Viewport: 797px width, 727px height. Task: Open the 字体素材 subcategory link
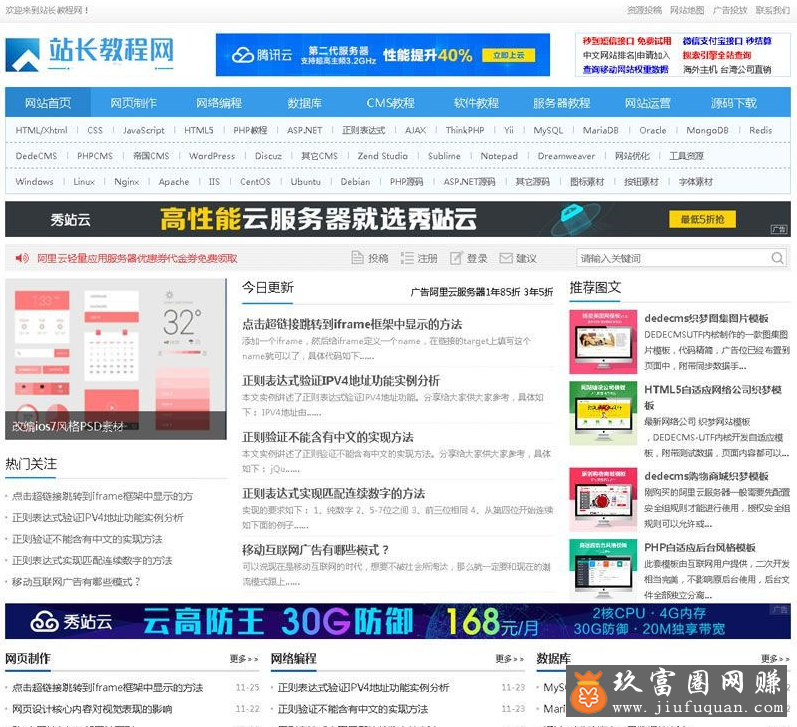696,181
